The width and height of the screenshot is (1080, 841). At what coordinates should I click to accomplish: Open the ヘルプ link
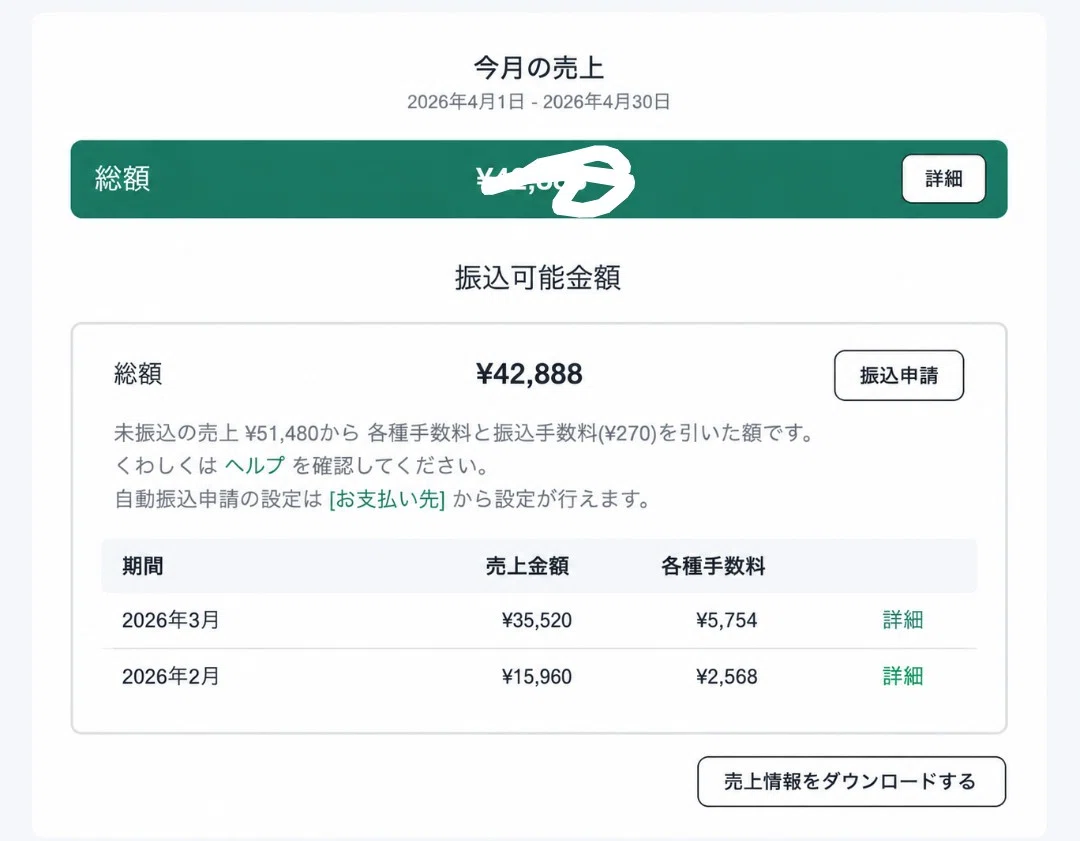tap(255, 466)
